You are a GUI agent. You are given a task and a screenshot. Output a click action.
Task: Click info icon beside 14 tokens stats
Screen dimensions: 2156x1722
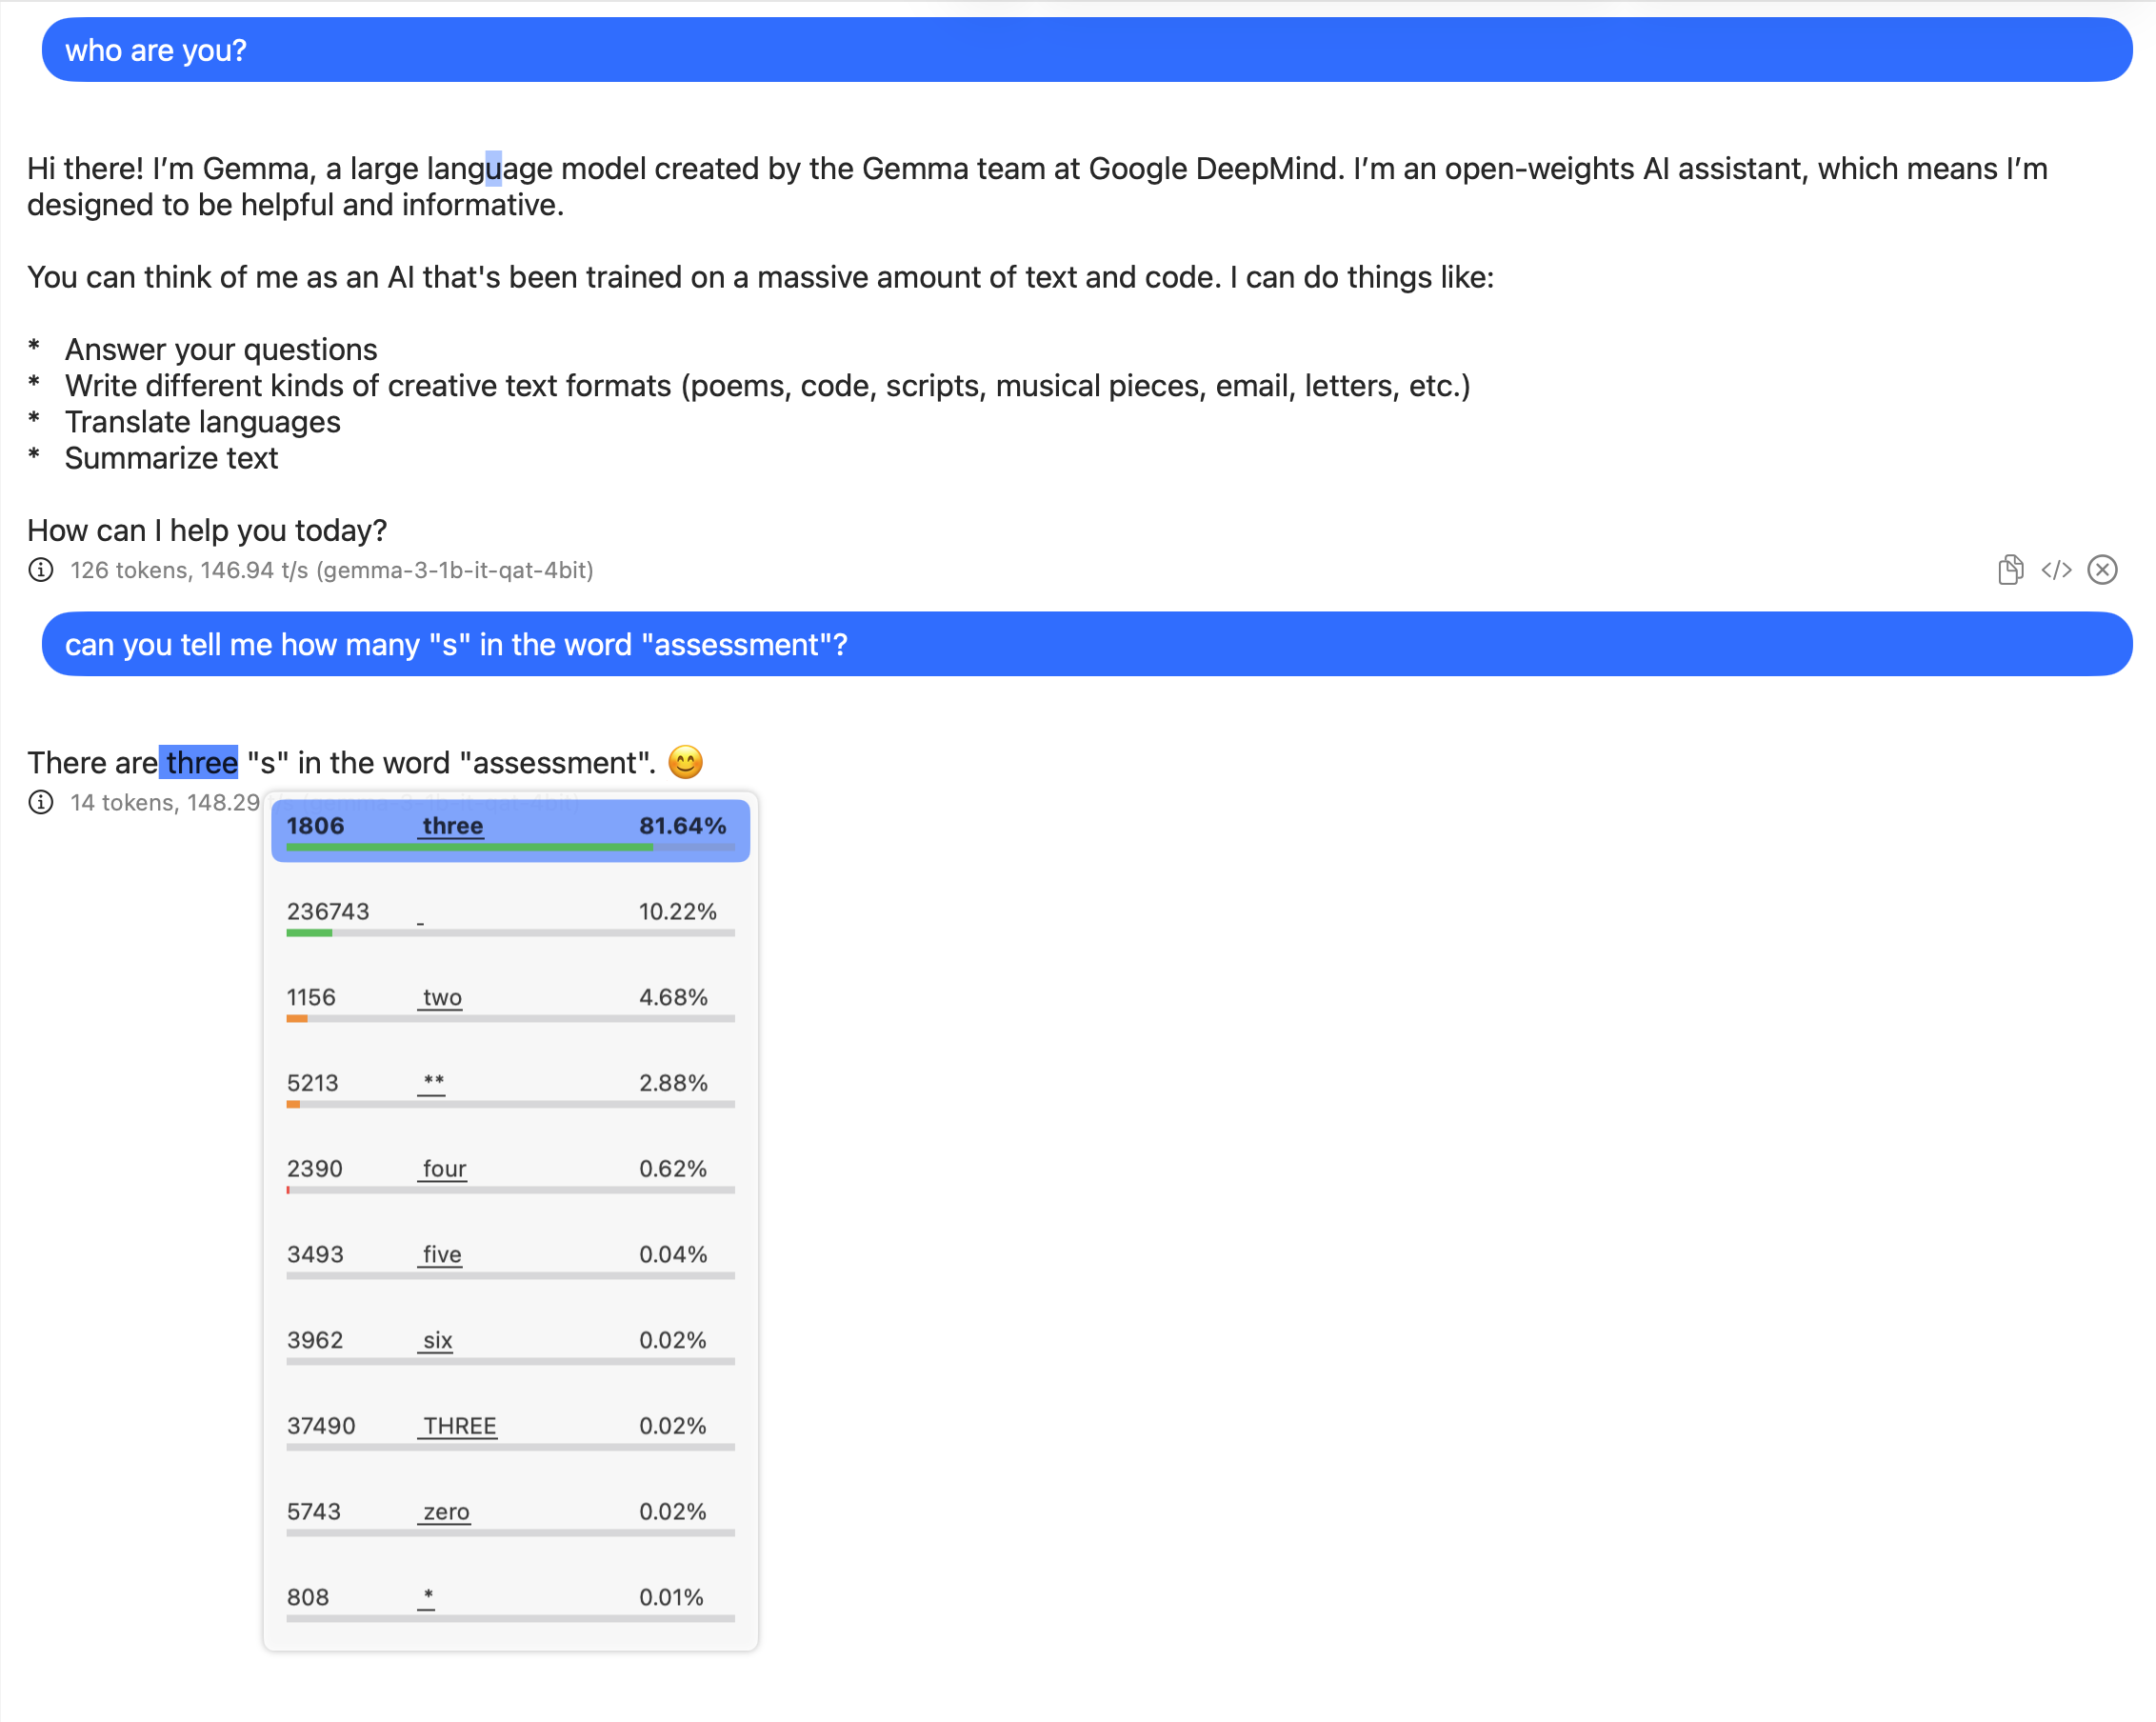[41, 802]
